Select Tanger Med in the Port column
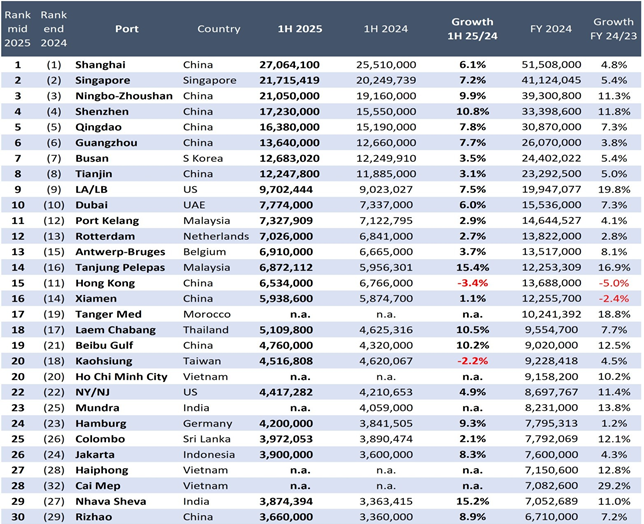The image size is (644, 524). click(x=108, y=314)
